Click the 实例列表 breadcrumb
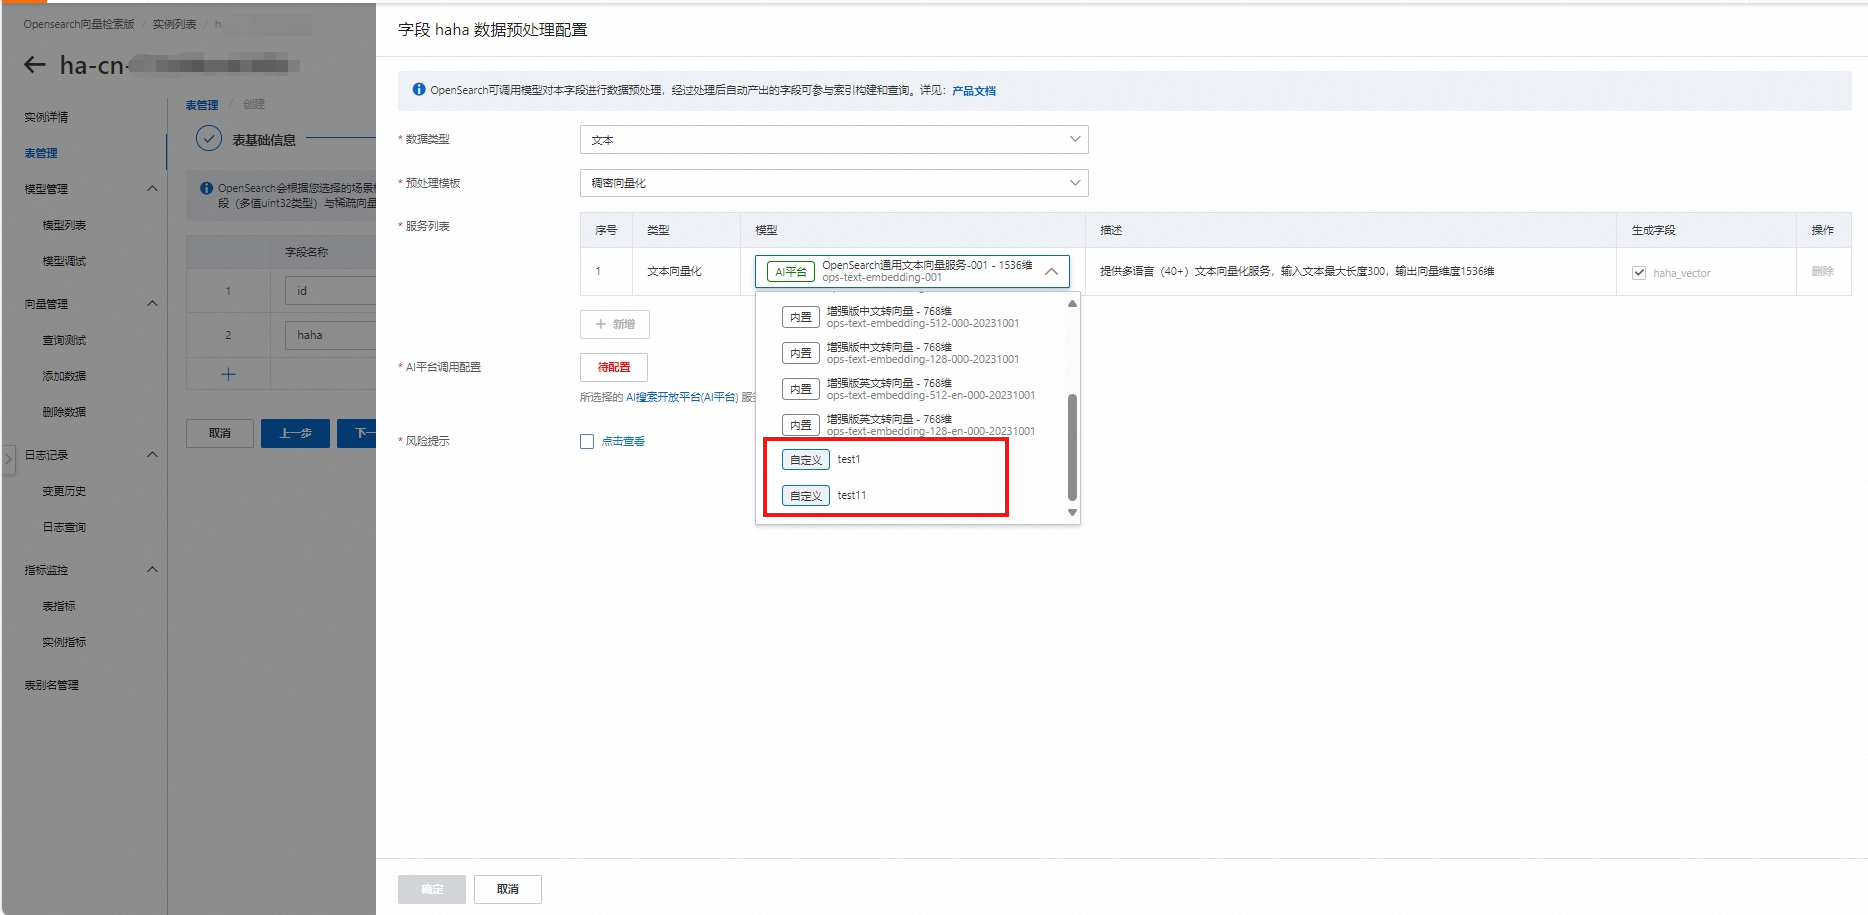The height and width of the screenshot is (915, 1868). click(174, 24)
